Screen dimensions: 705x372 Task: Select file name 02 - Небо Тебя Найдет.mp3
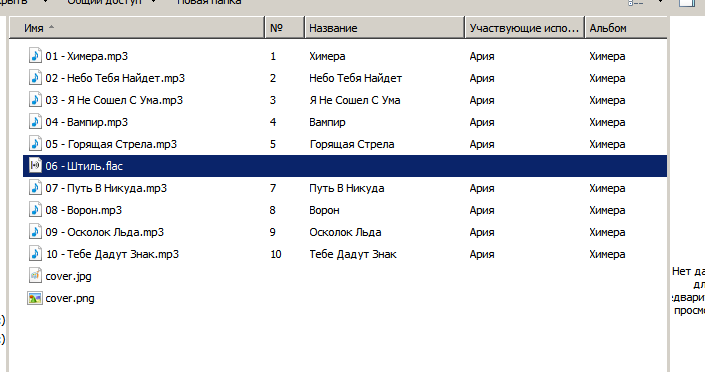115,78
